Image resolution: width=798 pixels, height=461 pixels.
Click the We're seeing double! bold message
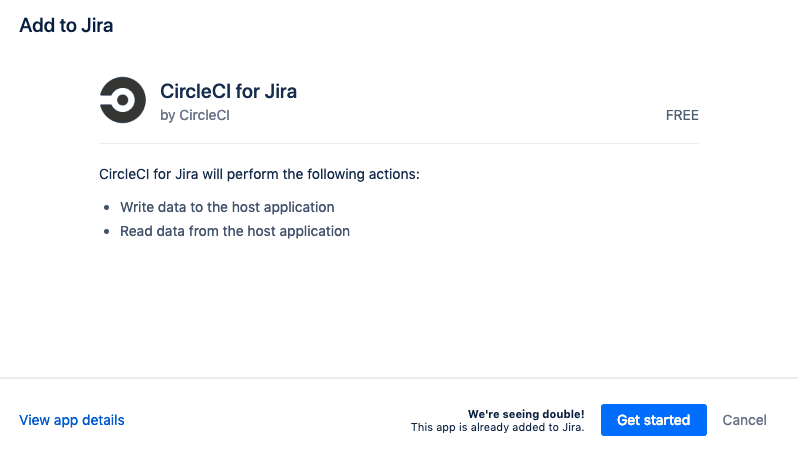tap(526, 414)
